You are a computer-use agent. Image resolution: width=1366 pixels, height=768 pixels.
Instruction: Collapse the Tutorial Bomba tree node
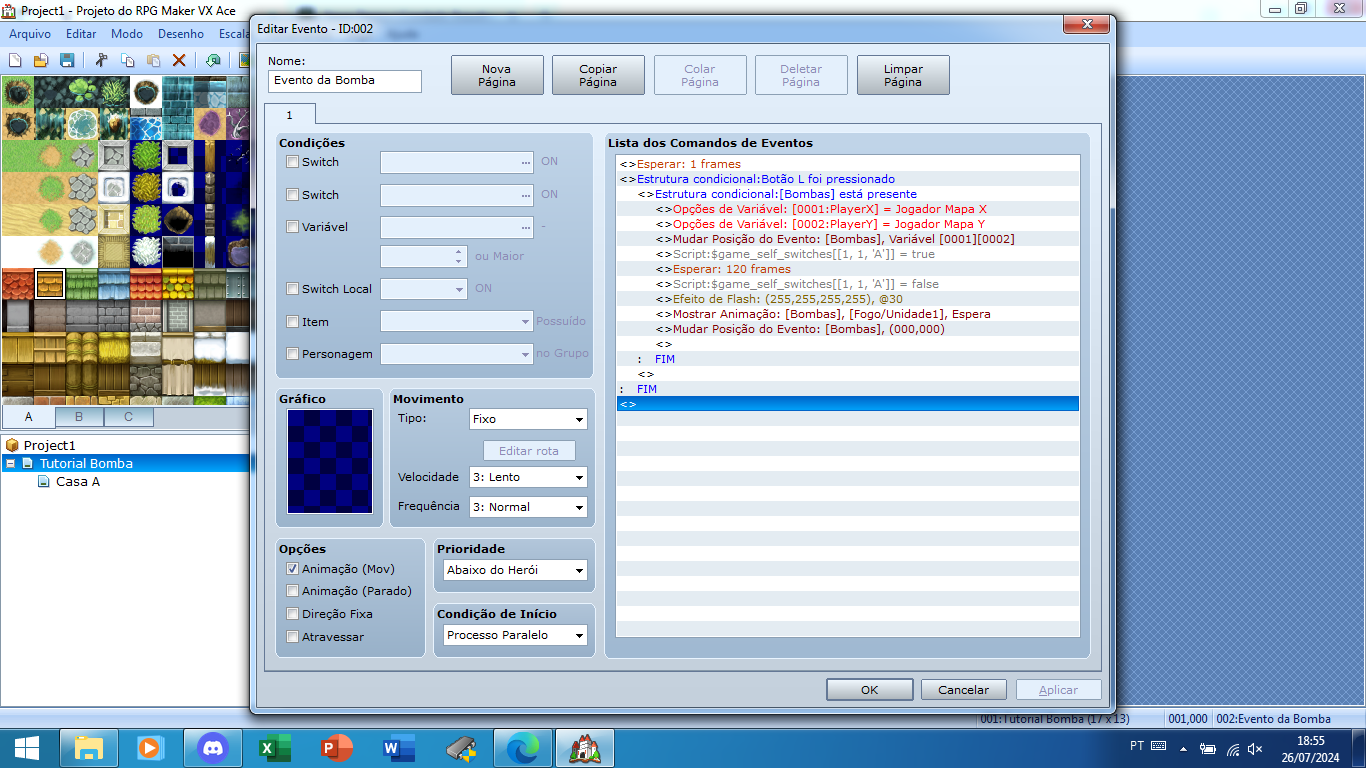click(10, 464)
